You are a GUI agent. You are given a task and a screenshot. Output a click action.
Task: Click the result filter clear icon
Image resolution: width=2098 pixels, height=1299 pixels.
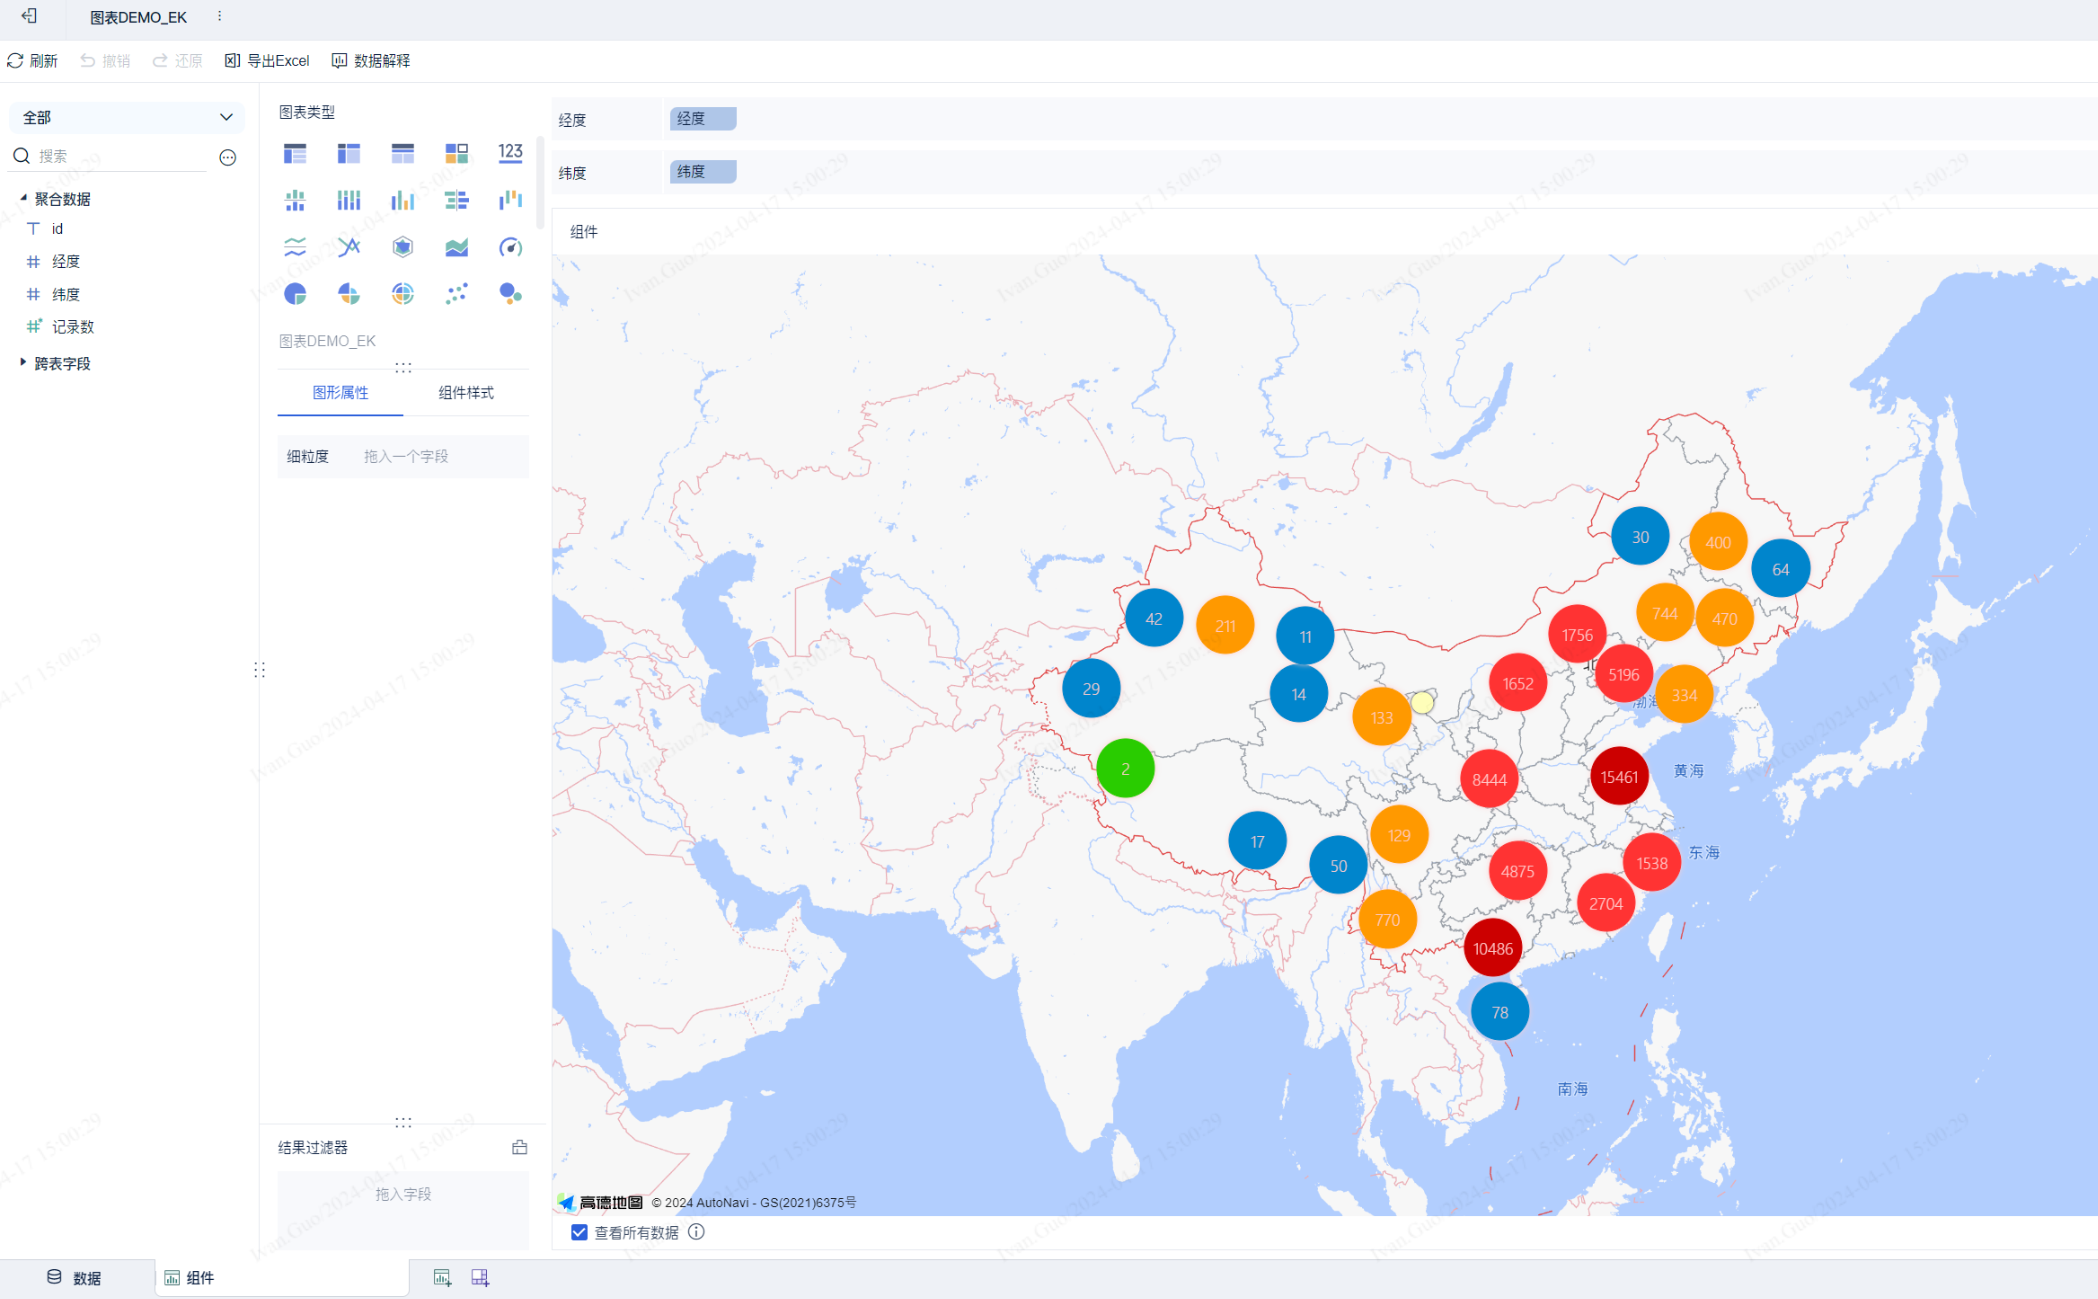click(x=519, y=1147)
